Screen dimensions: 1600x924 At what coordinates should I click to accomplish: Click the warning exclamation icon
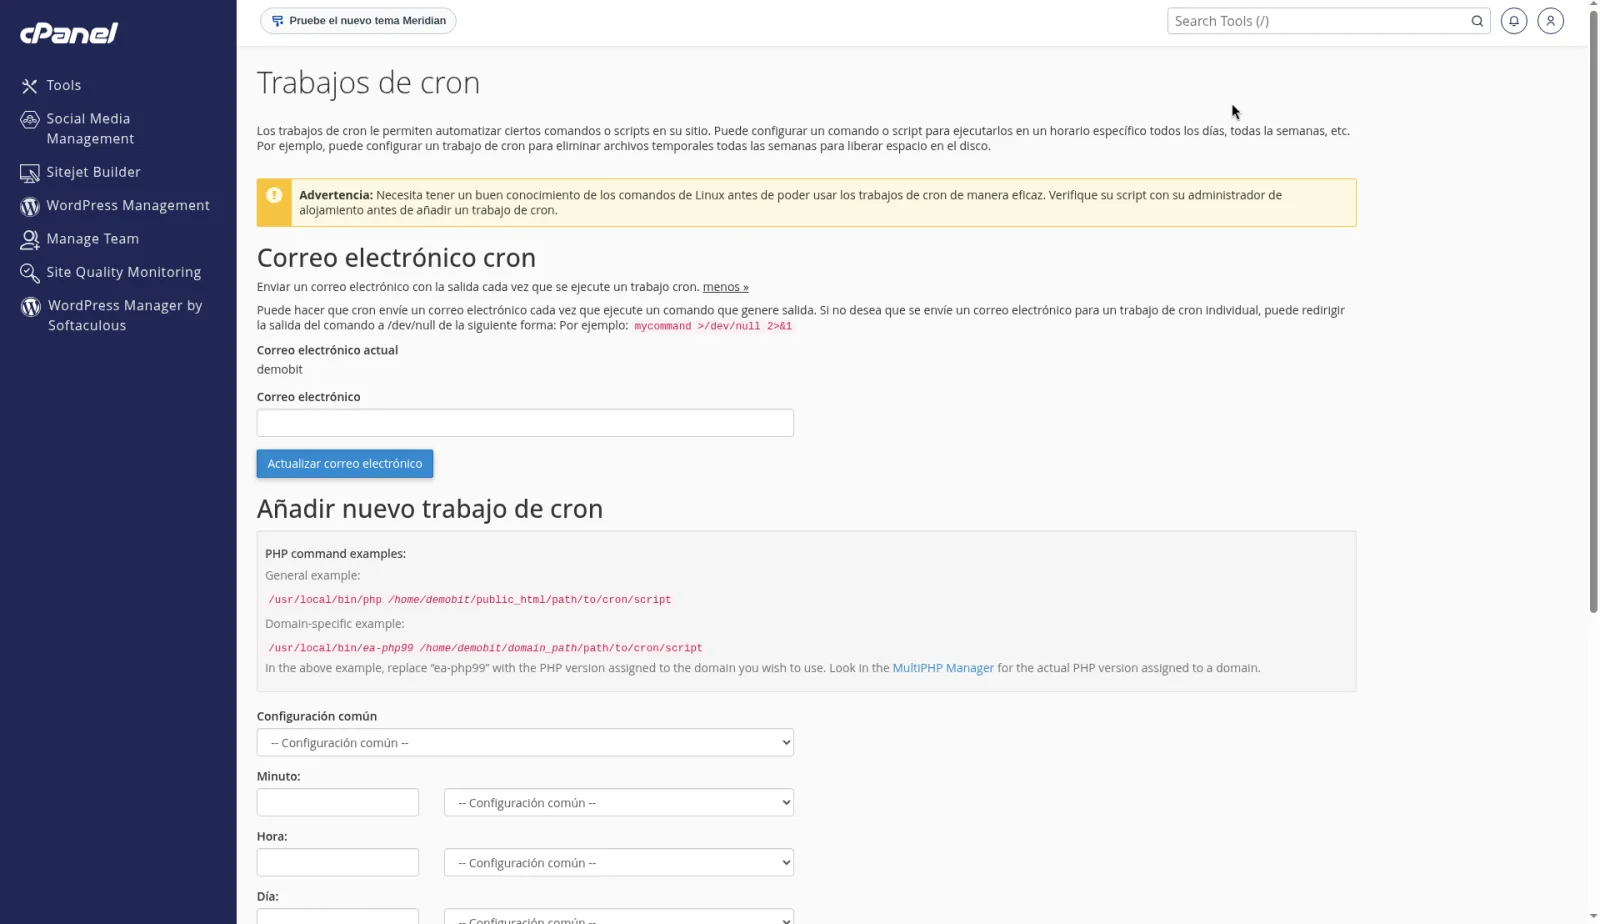point(274,196)
